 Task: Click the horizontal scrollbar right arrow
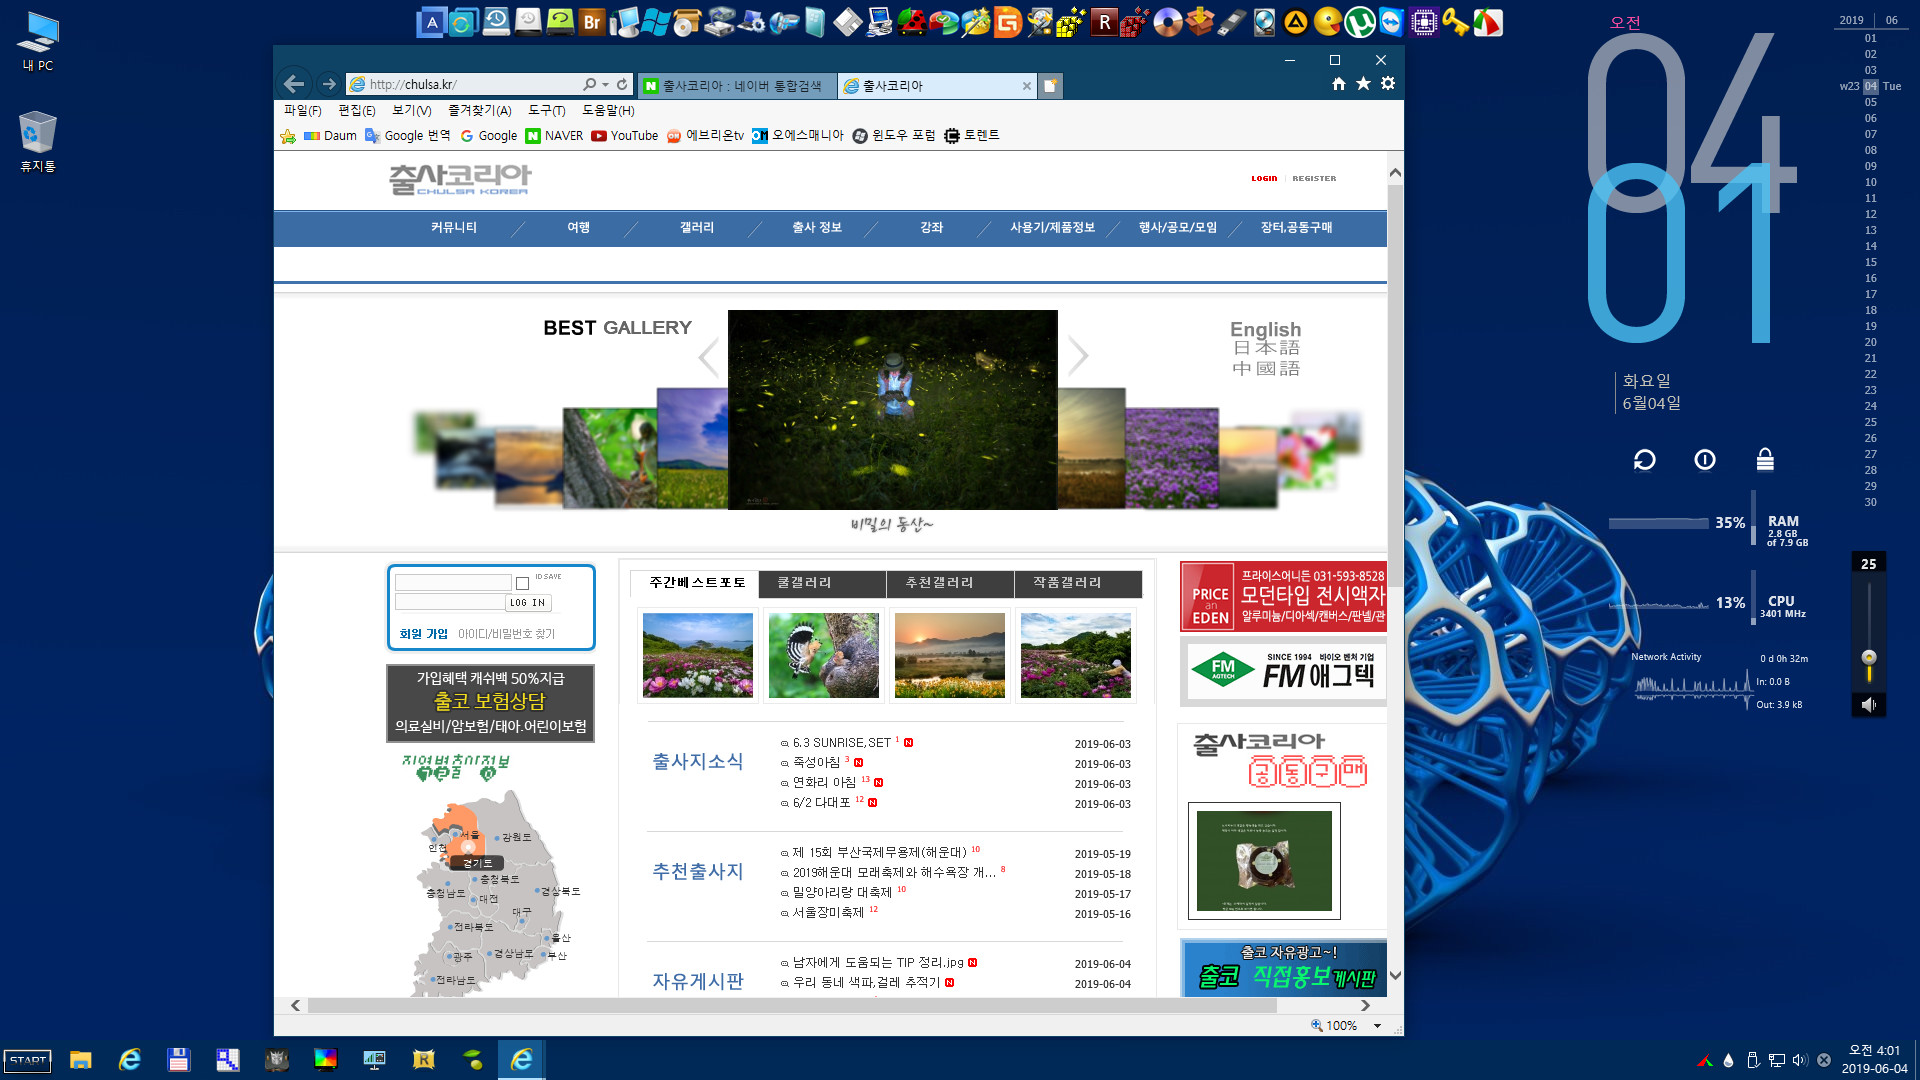tap(1365, 1005)
